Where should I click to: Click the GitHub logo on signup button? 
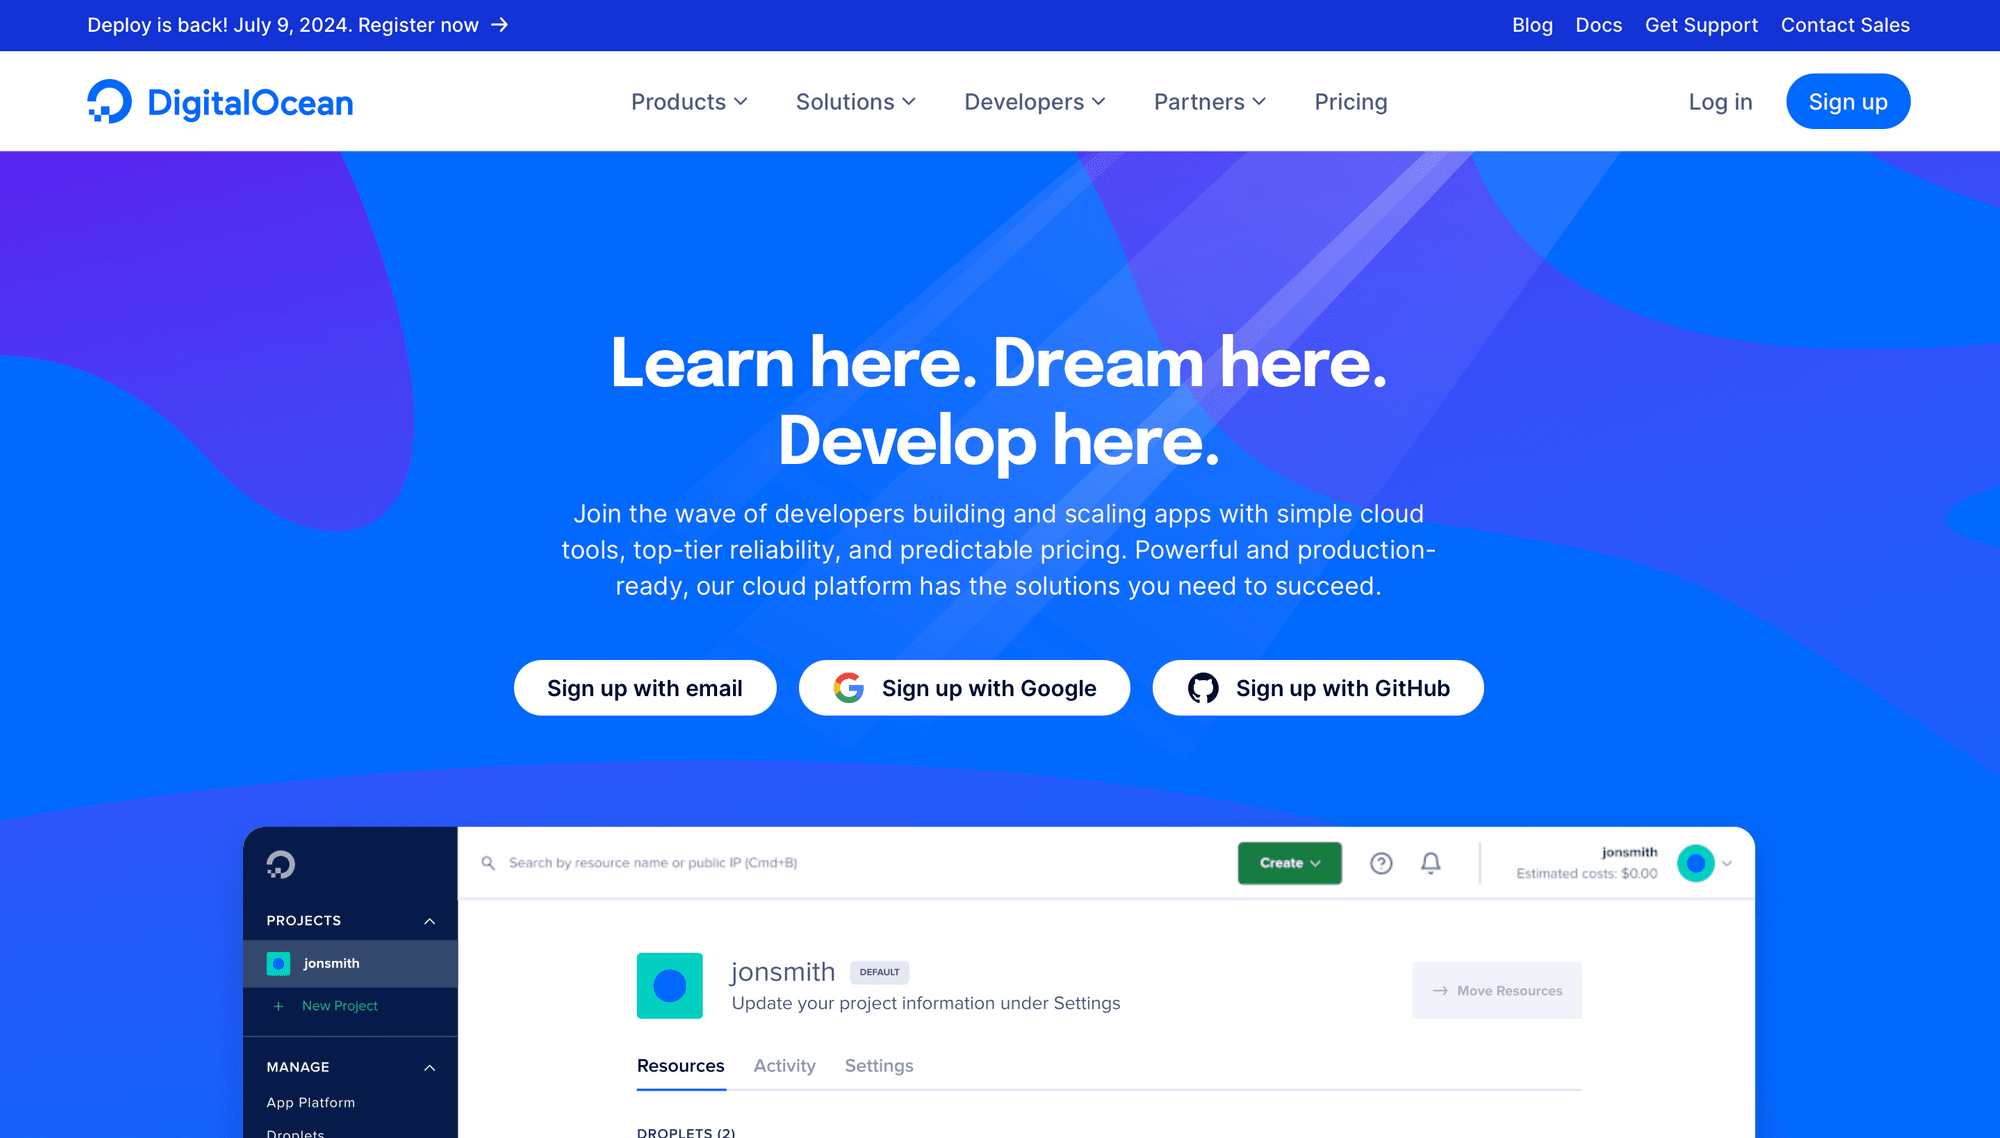(x=1202, y=687)
